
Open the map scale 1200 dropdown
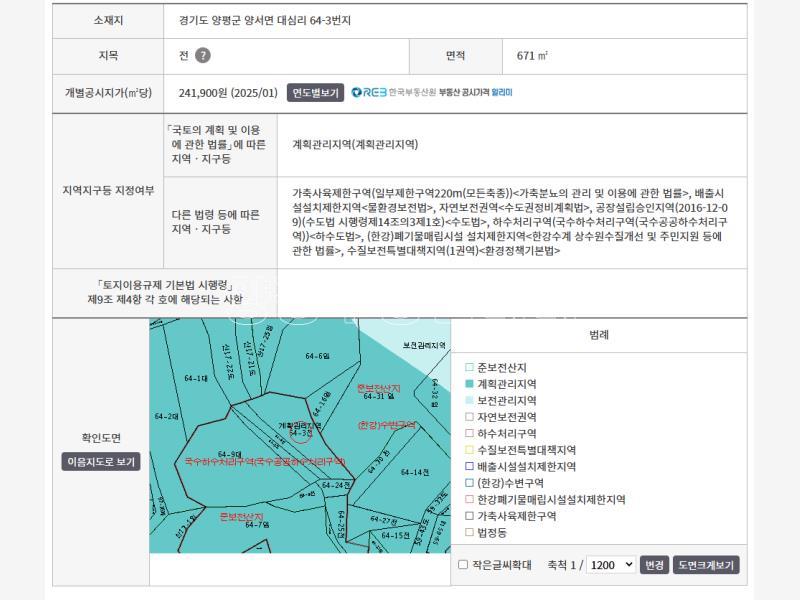611,565
